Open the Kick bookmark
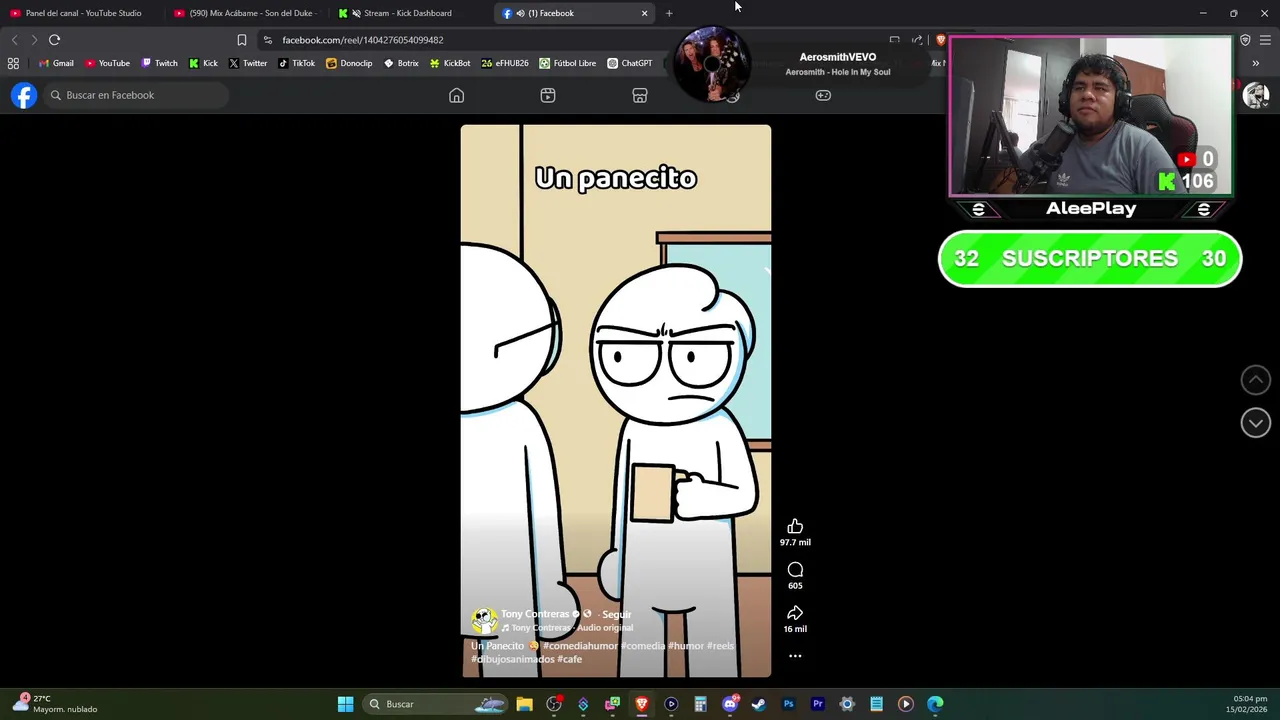This screenshot has height=720, width=1280. 203,63
